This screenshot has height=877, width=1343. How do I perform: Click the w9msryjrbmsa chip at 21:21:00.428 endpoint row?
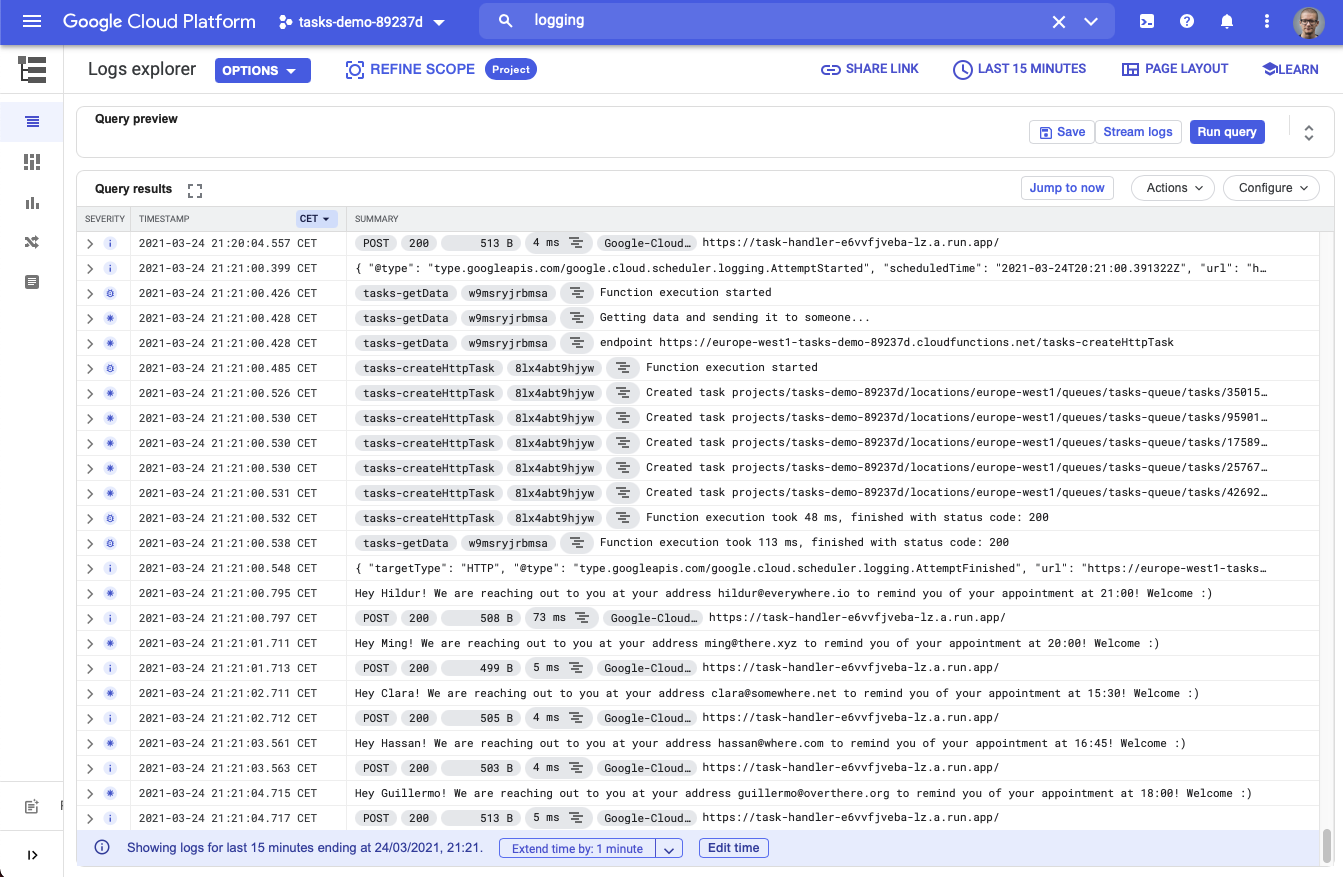click(x=508, y=343)
